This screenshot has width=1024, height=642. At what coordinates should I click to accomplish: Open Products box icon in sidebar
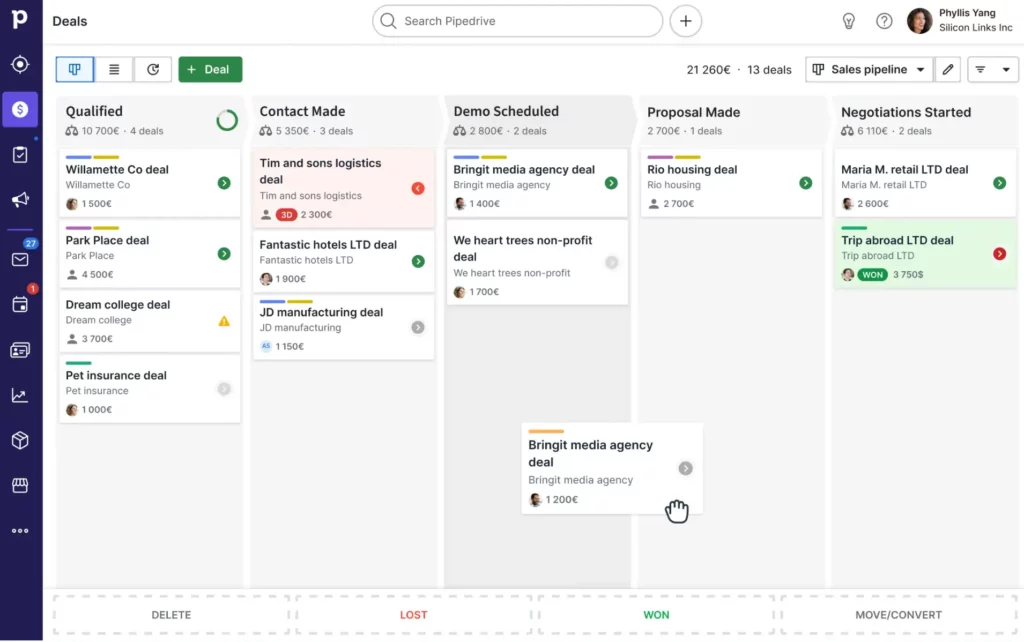tap(20, 440)
